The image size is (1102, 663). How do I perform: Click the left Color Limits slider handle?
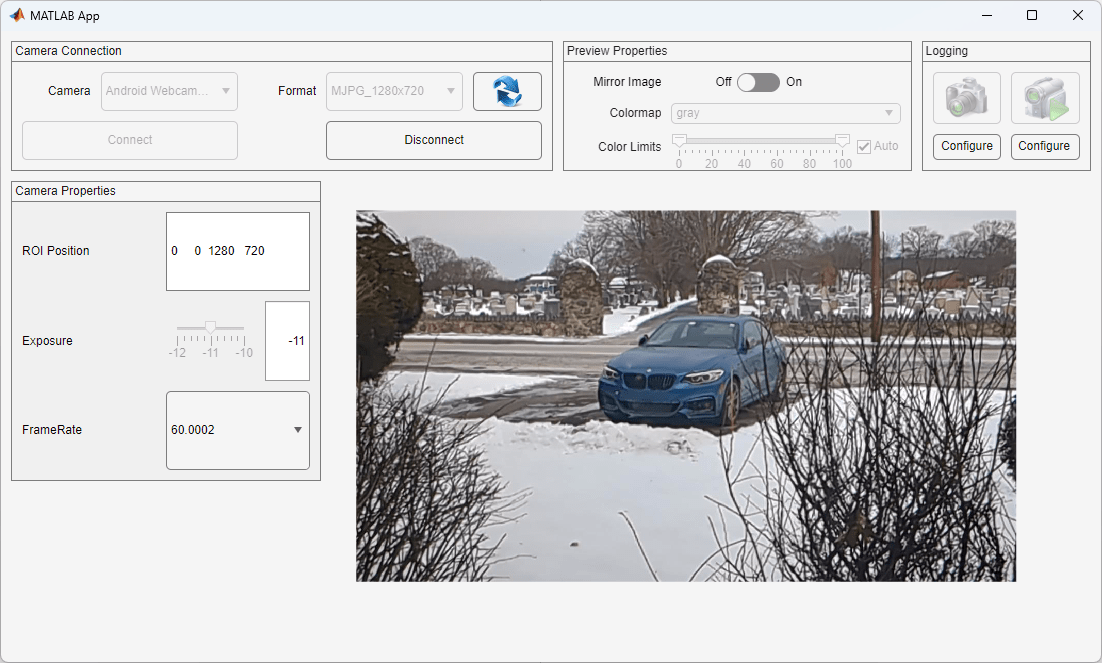[679, 140]
